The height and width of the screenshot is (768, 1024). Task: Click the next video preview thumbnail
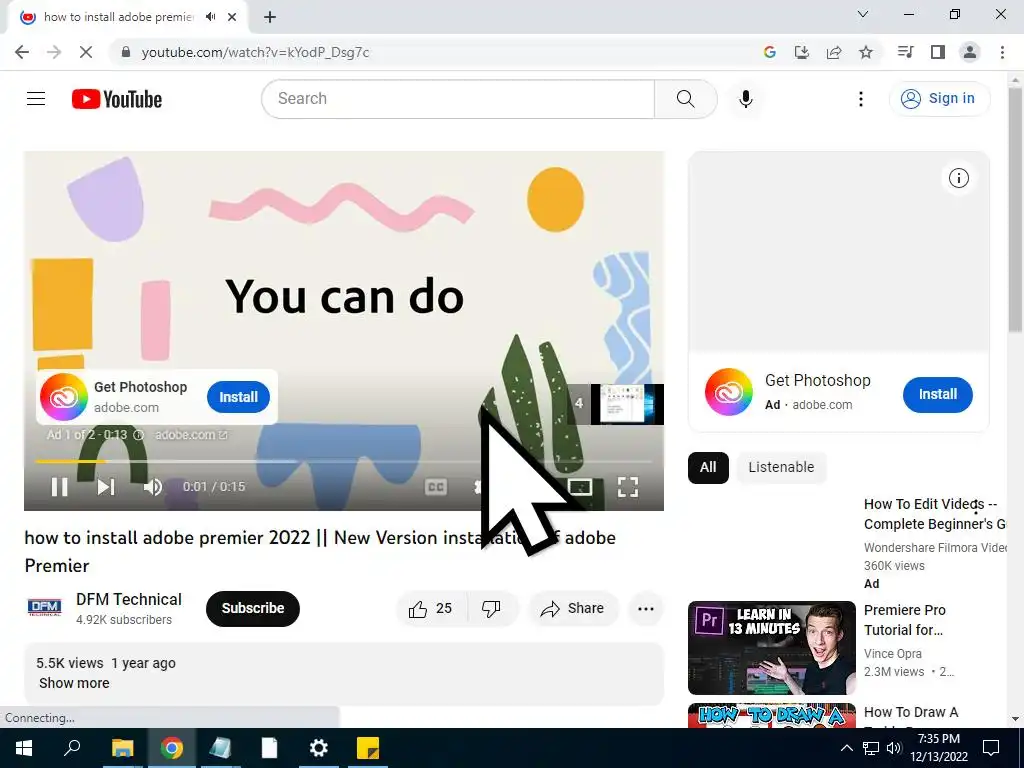click(x=627, y=404)
